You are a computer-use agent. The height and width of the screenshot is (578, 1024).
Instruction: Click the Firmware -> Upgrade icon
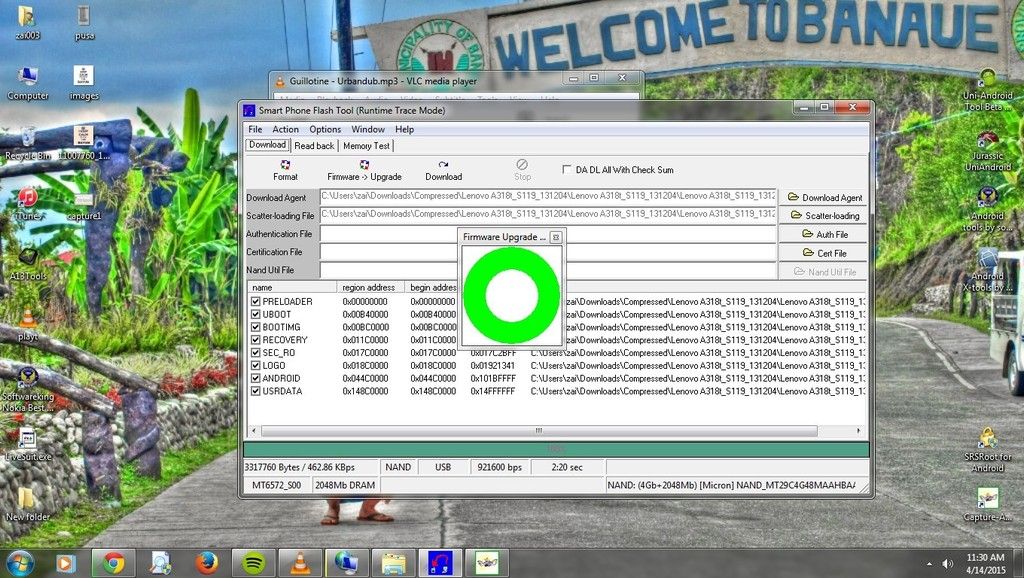(364, 169)
